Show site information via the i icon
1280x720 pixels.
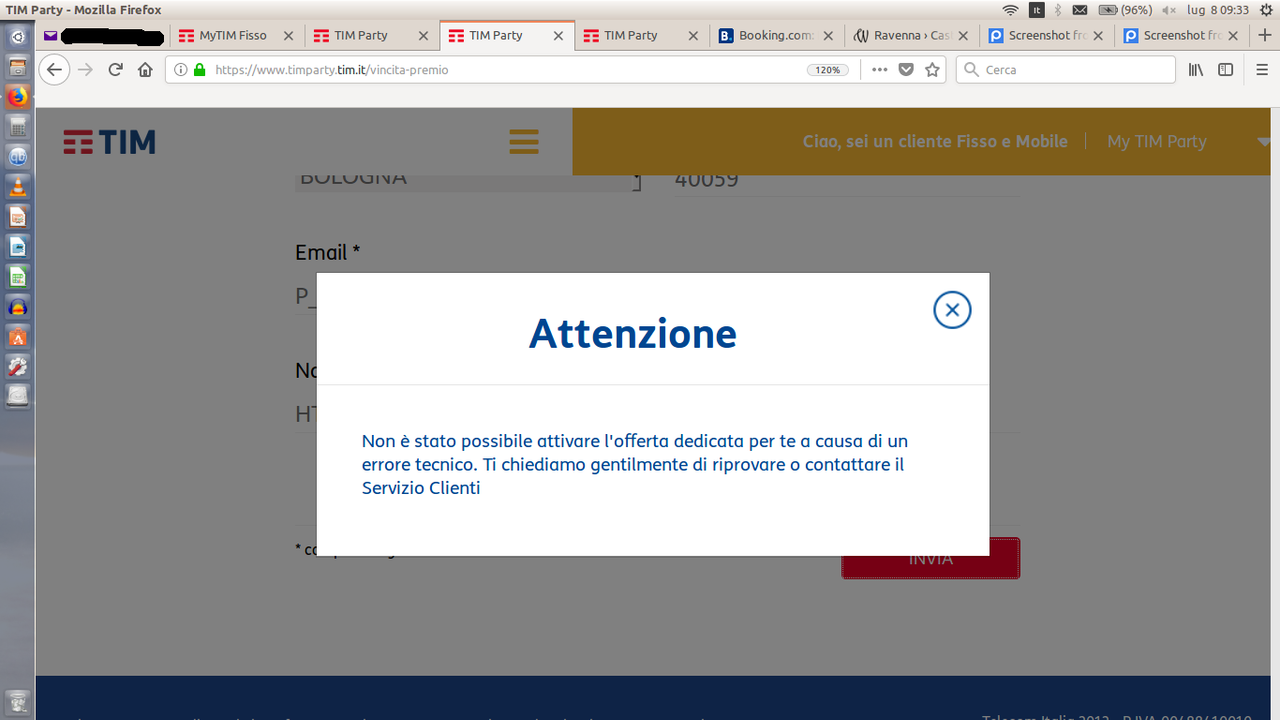pos(181,70)
